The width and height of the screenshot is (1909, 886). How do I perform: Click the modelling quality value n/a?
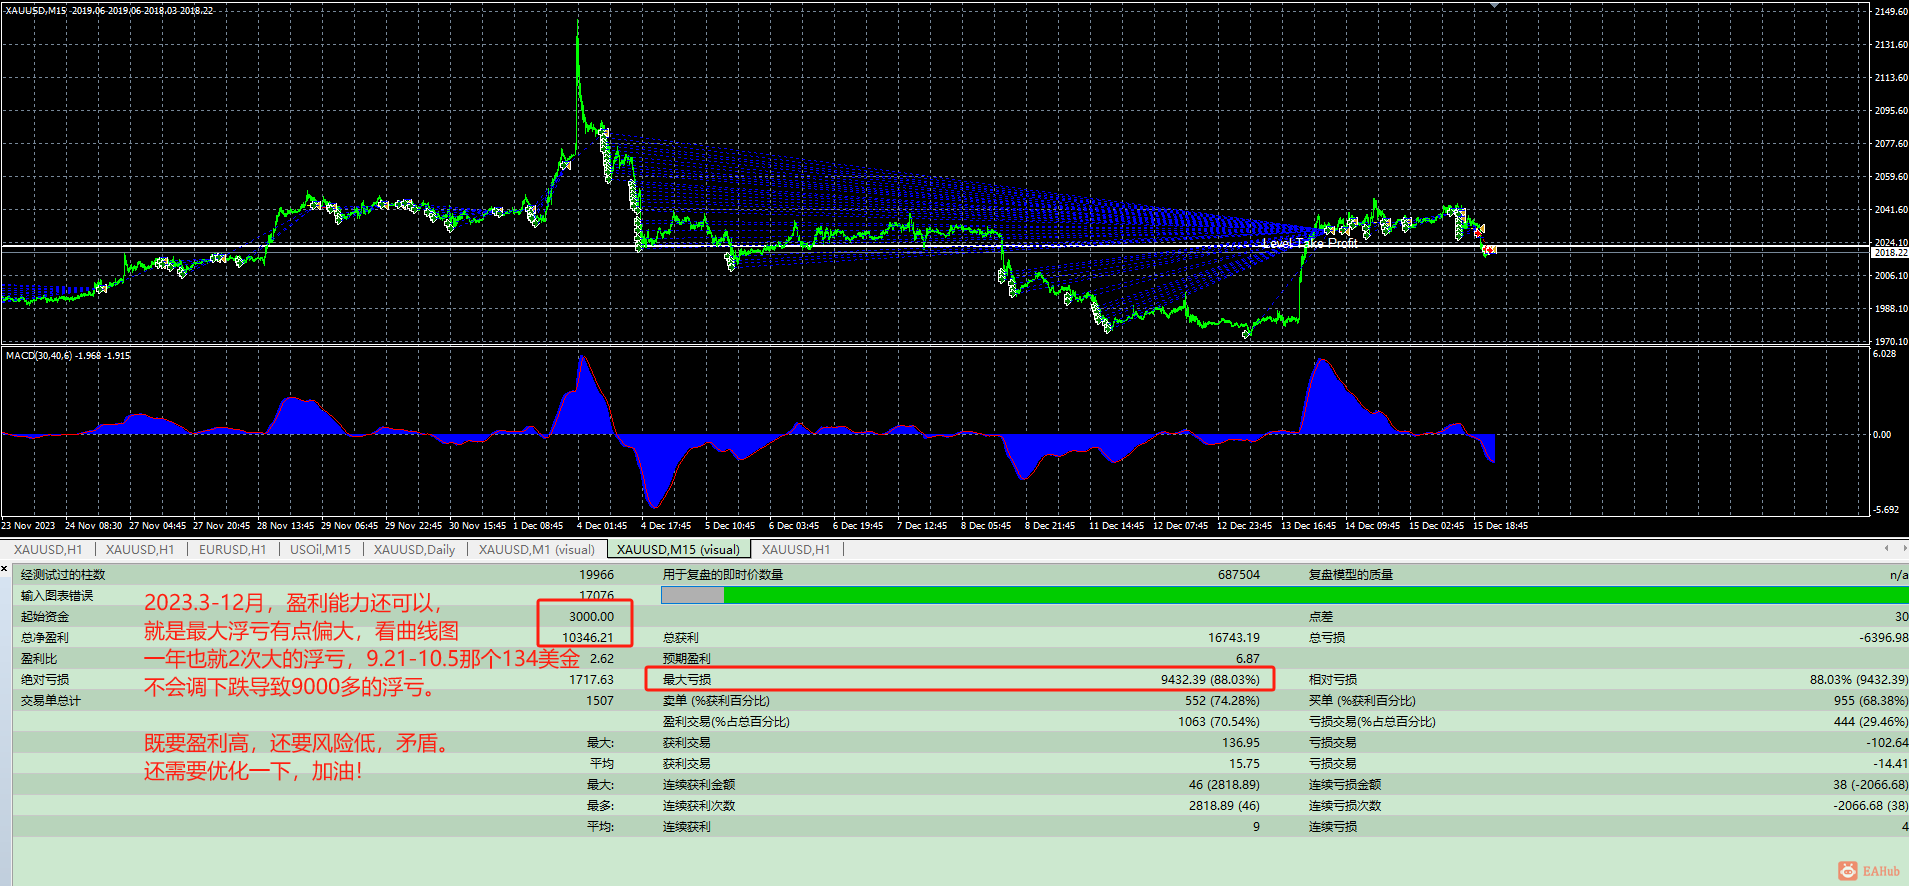point(1898,575)
